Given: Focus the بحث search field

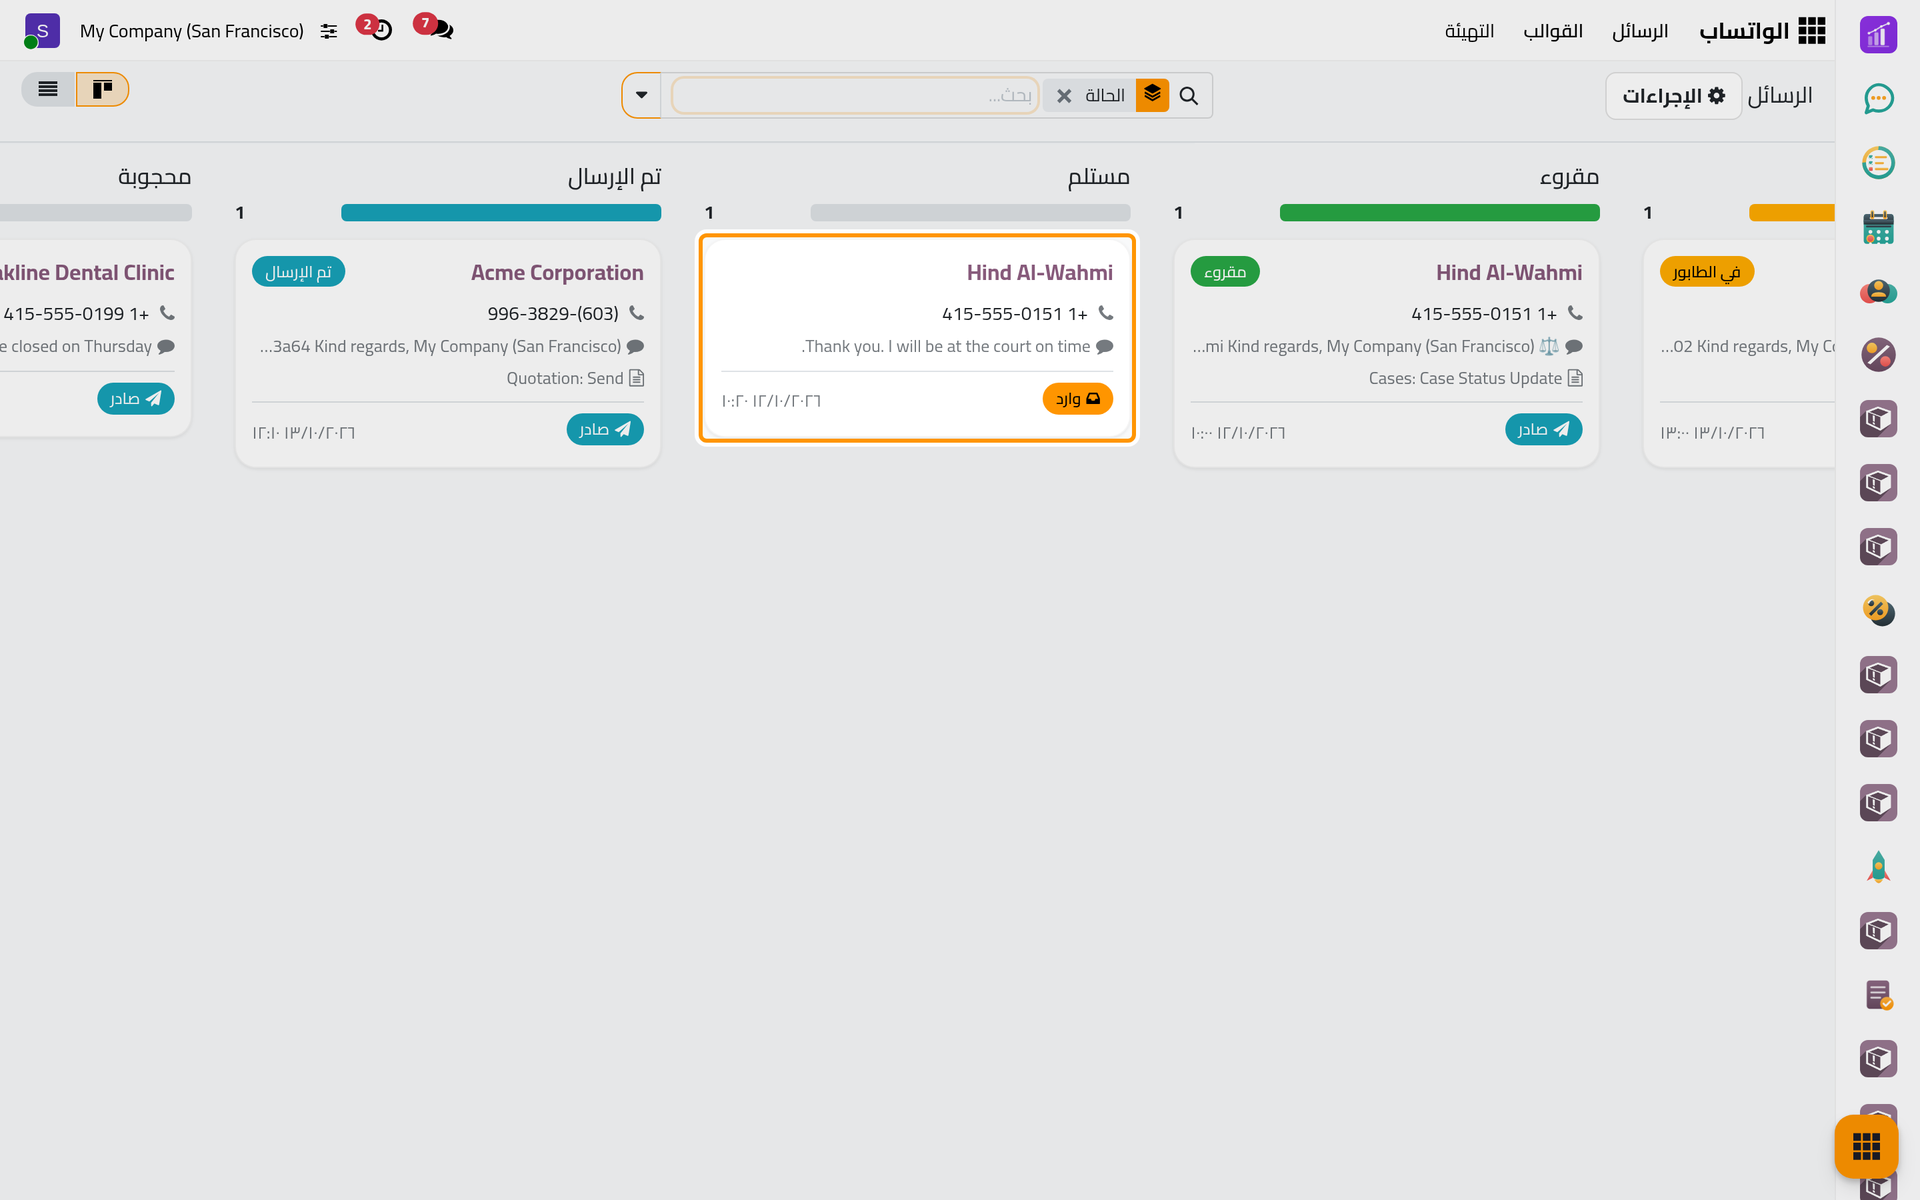Looking at the screenshot, I should (855, 95).
